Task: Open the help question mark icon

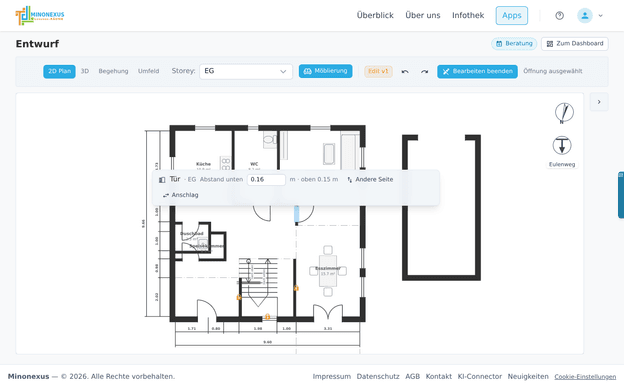Action: [x=560, y=16]
